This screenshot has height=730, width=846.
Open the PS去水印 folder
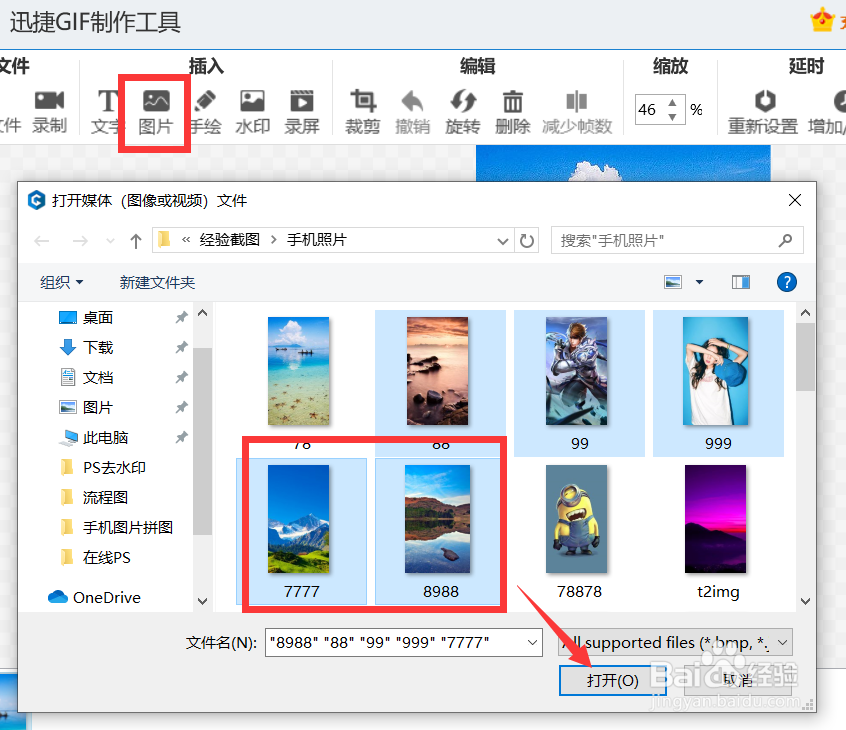[114, 467]
